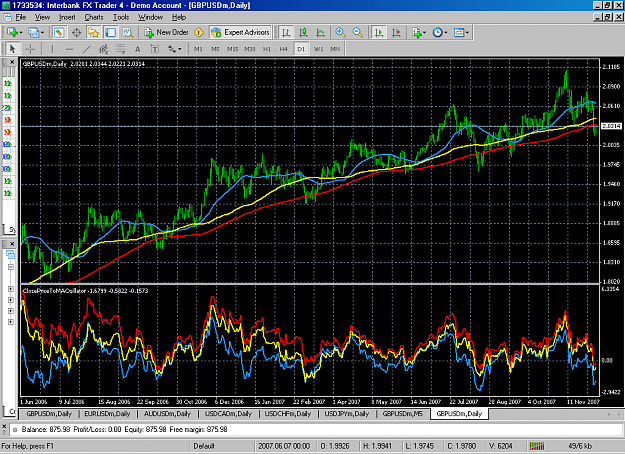Screen dimensions: 625x454
Task: Open the Data Window crosshair-target icon
Action: click(76, 33)
